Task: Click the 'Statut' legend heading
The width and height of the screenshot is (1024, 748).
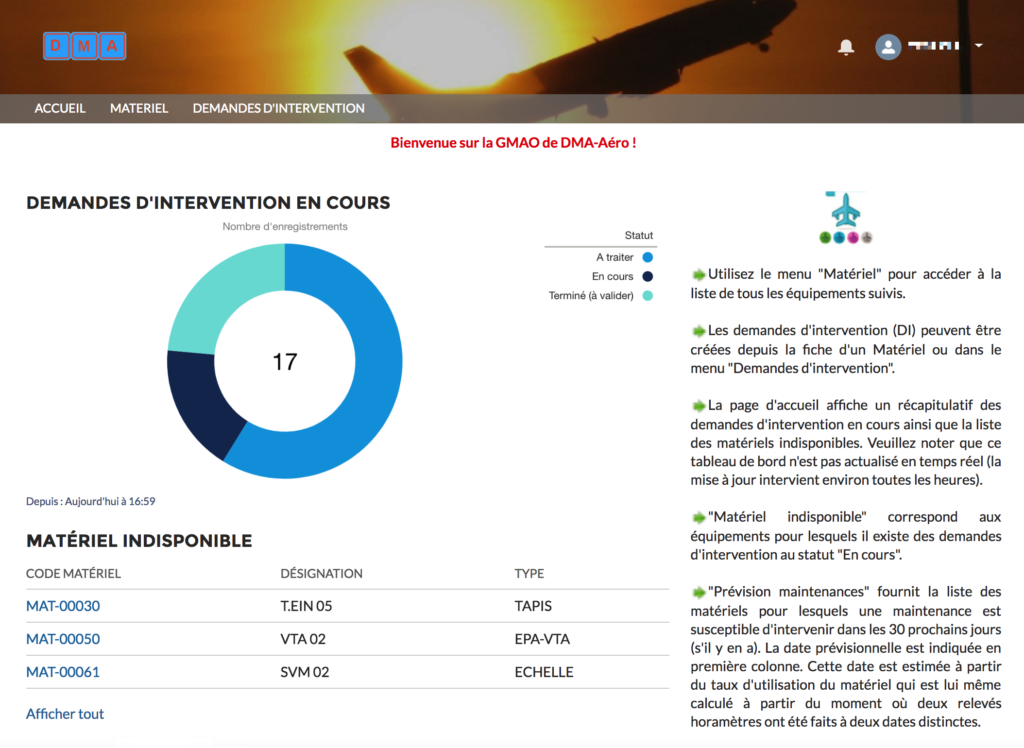Action: [x=639, y=235]
